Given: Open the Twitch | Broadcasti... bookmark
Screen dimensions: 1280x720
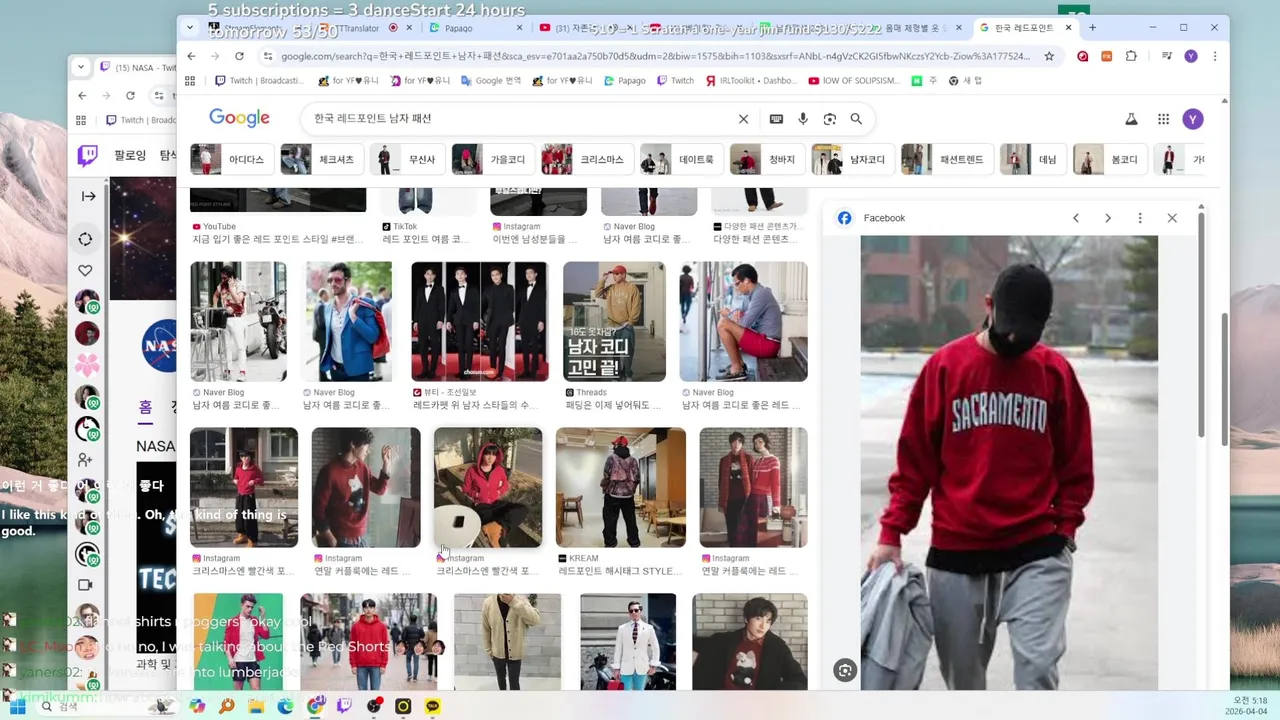Looking at the screenshot, I should (258, 81).
